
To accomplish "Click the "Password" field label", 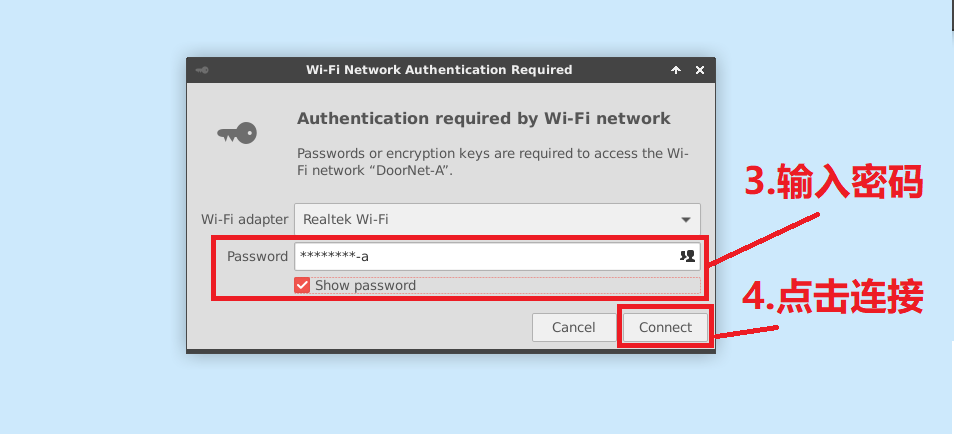I will tap(257, 256).
